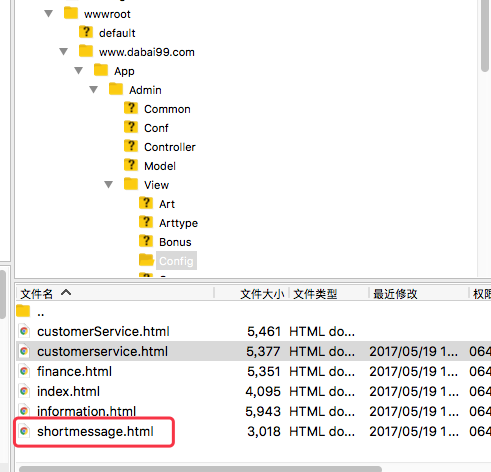Click the Common folder question-mark icon
The width and height of the screenshot is (491, 472).
click(131, 108)
